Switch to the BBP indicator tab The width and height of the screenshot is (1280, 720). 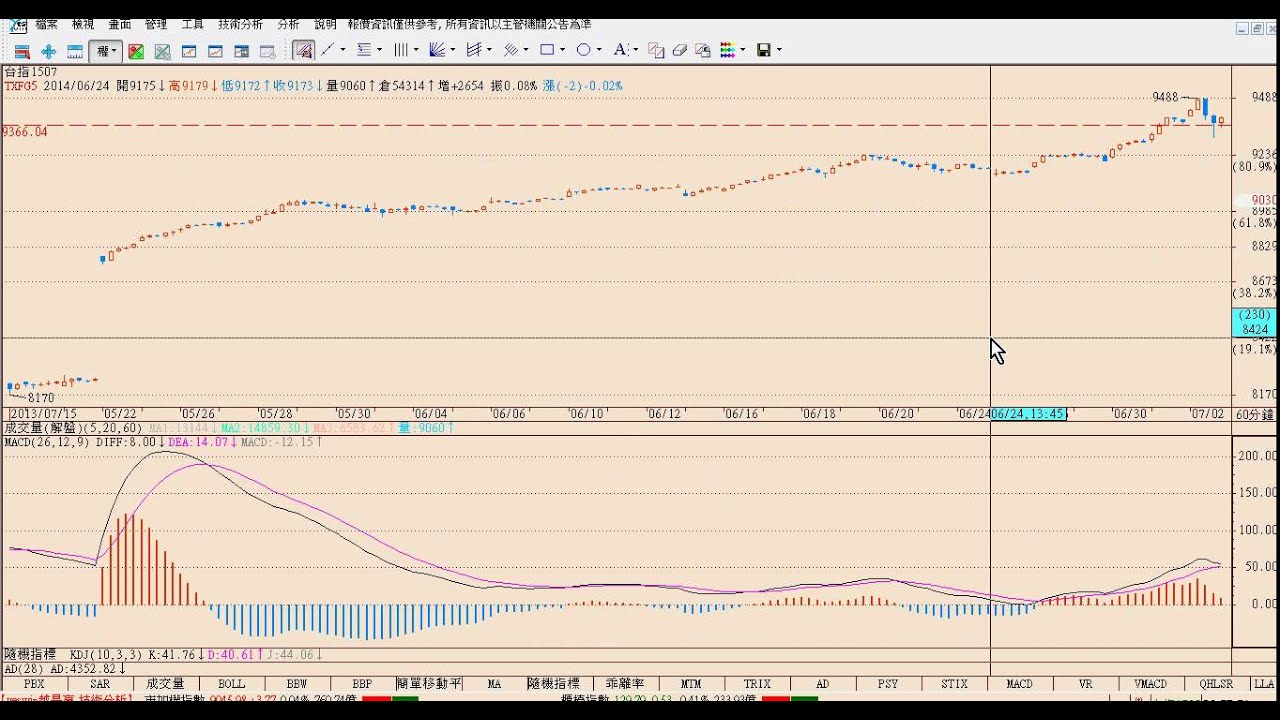pyautogui.click(x=362, y=684)
